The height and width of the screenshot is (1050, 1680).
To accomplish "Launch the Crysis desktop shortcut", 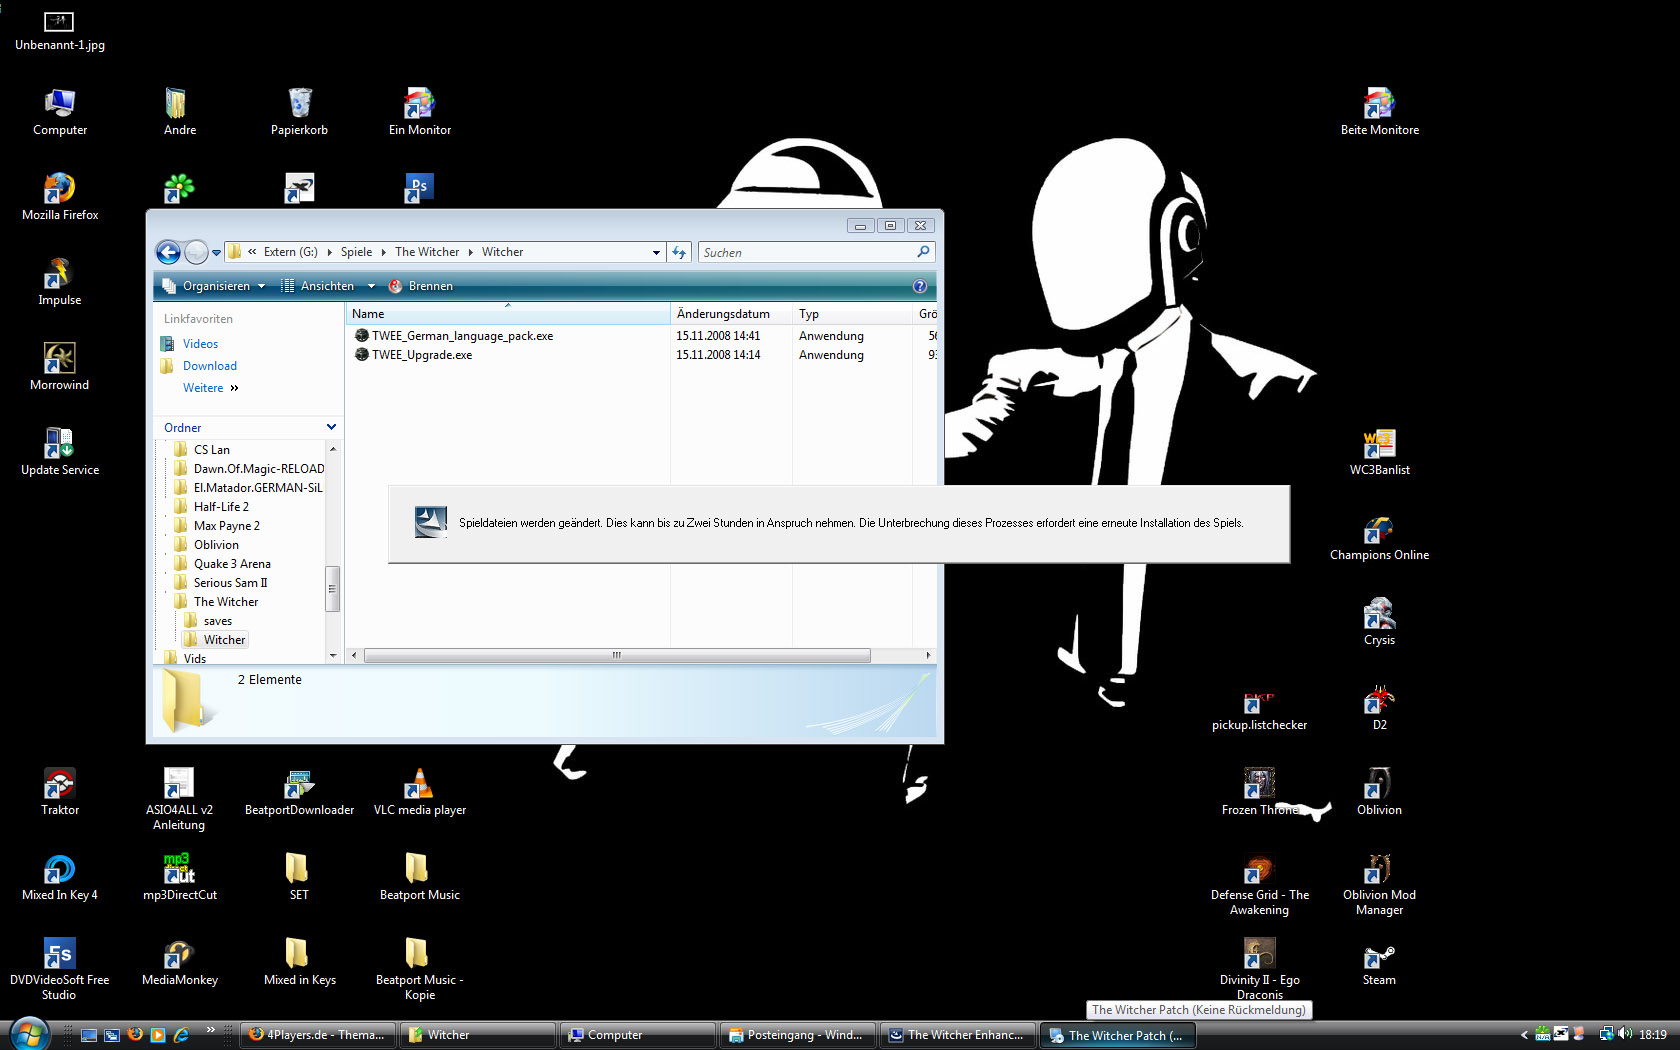I will pos(1380,621).
